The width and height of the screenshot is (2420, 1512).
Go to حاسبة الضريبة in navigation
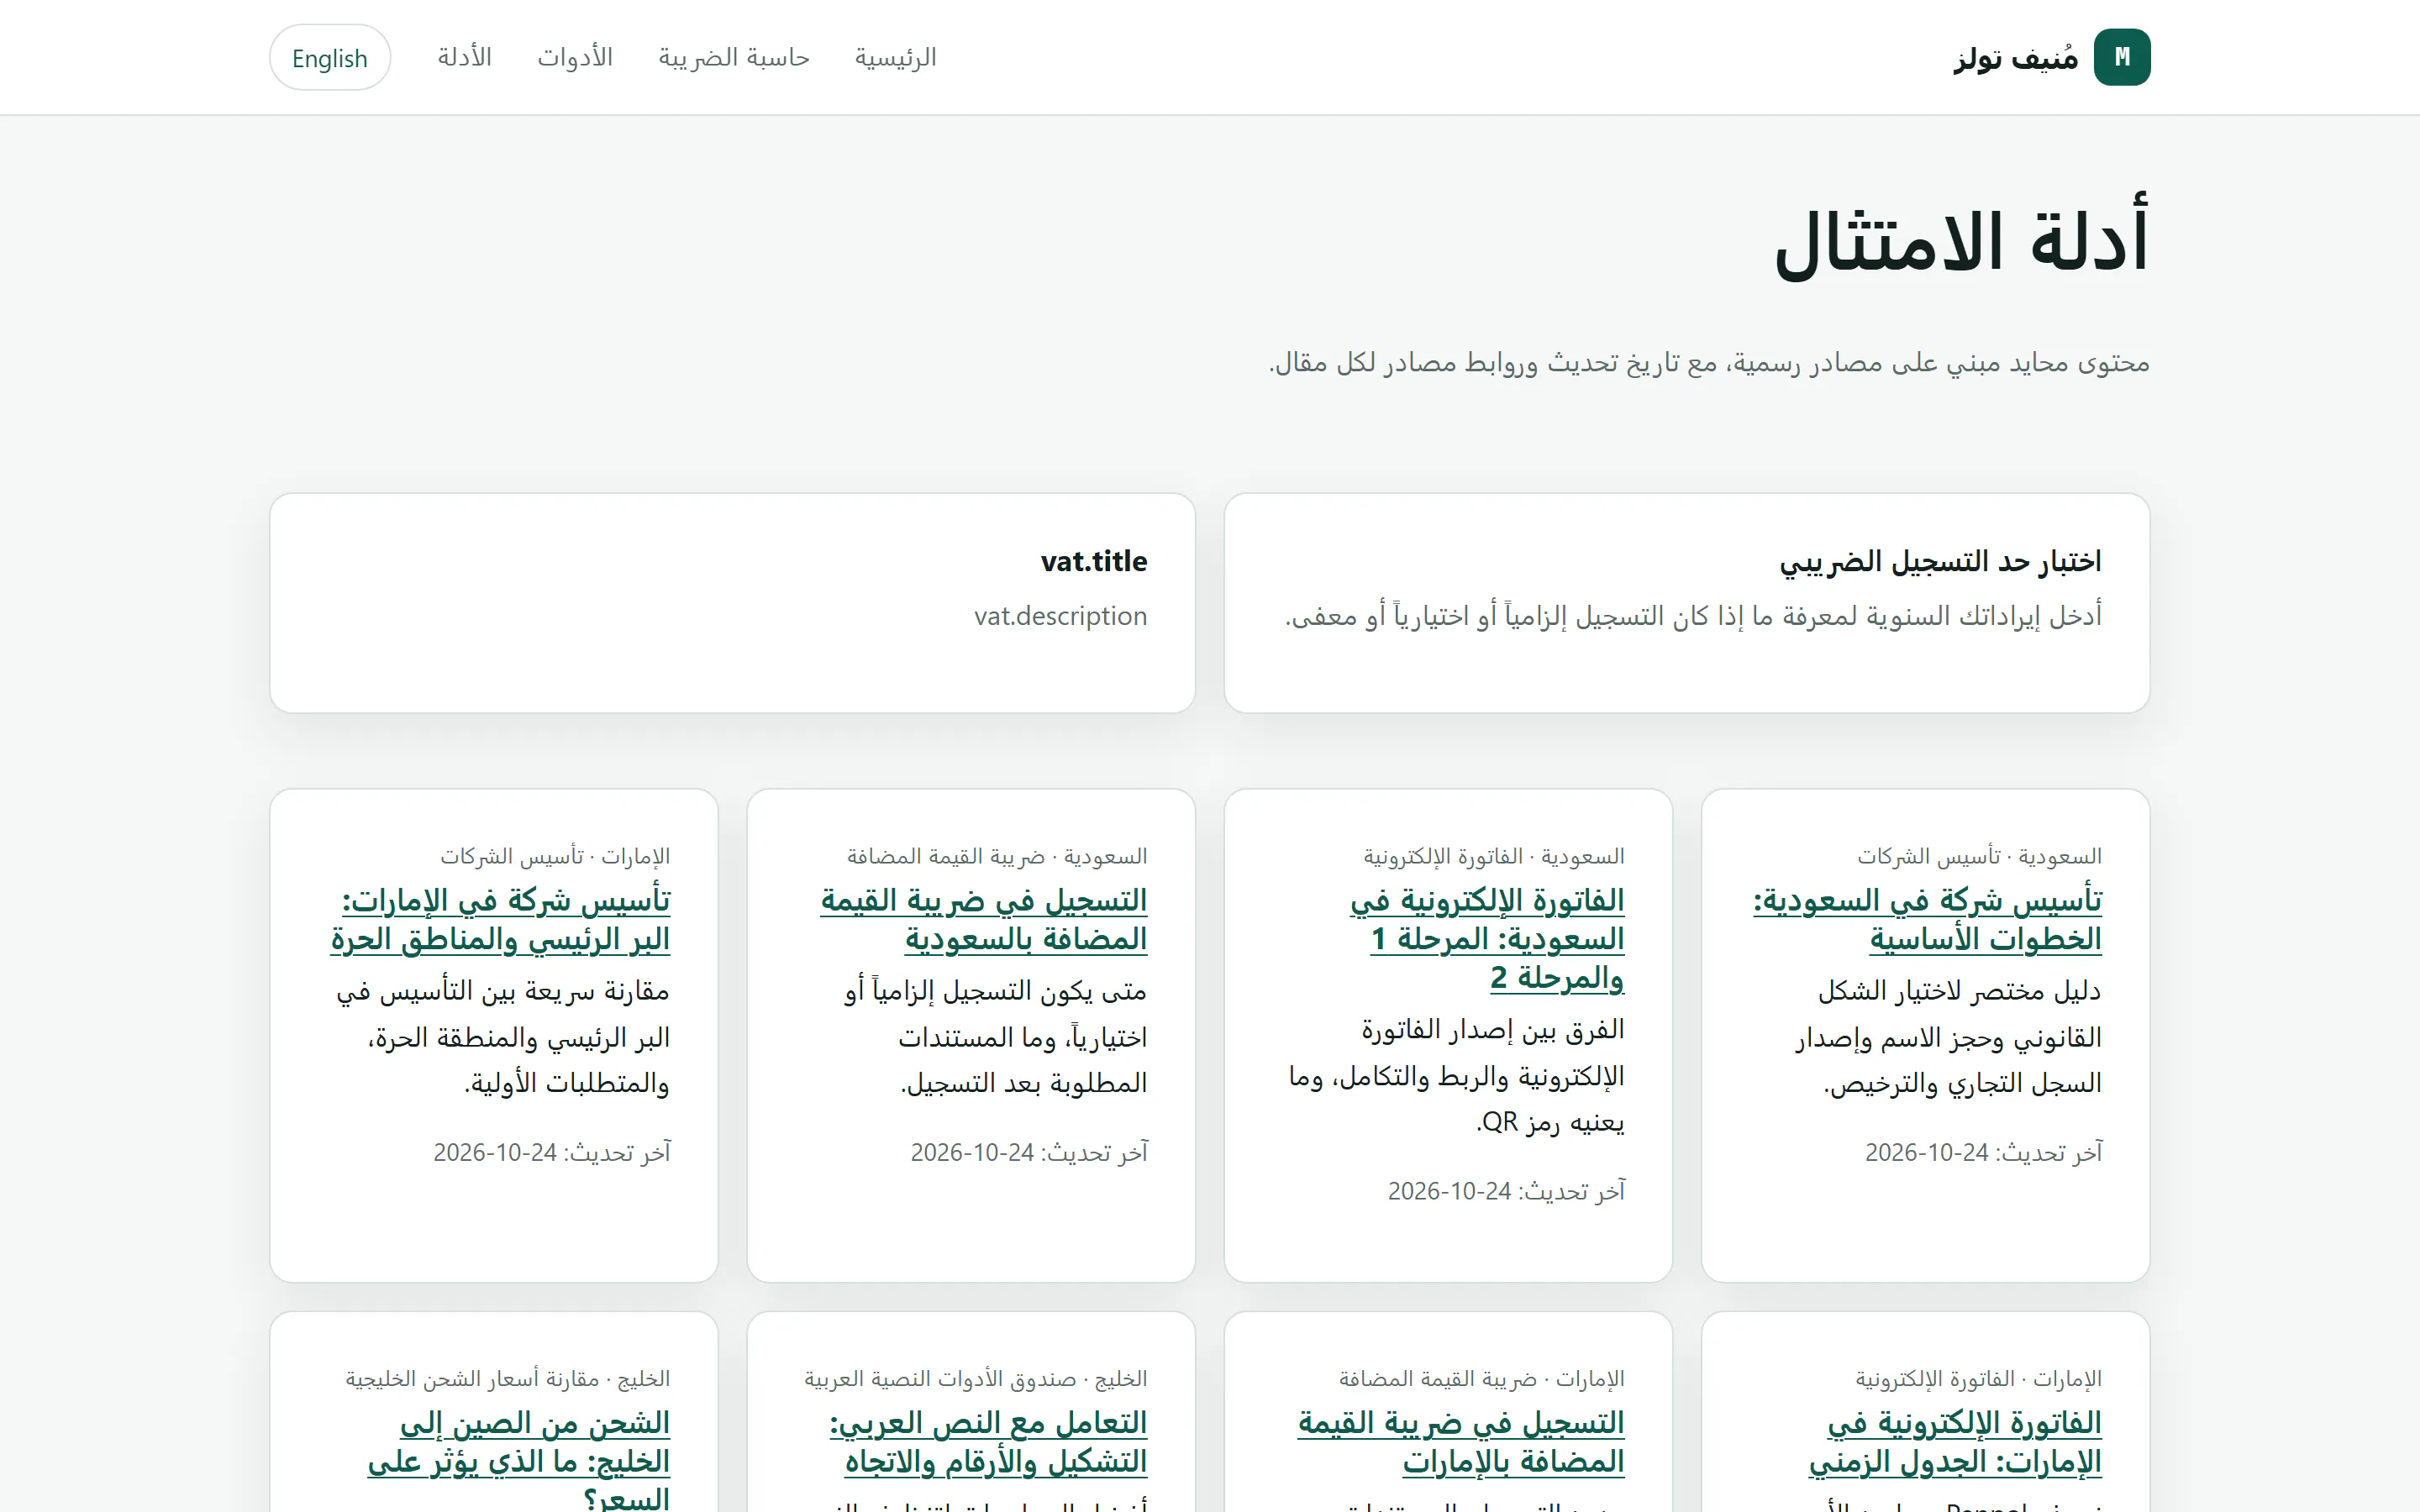click(x=734, y=57)
